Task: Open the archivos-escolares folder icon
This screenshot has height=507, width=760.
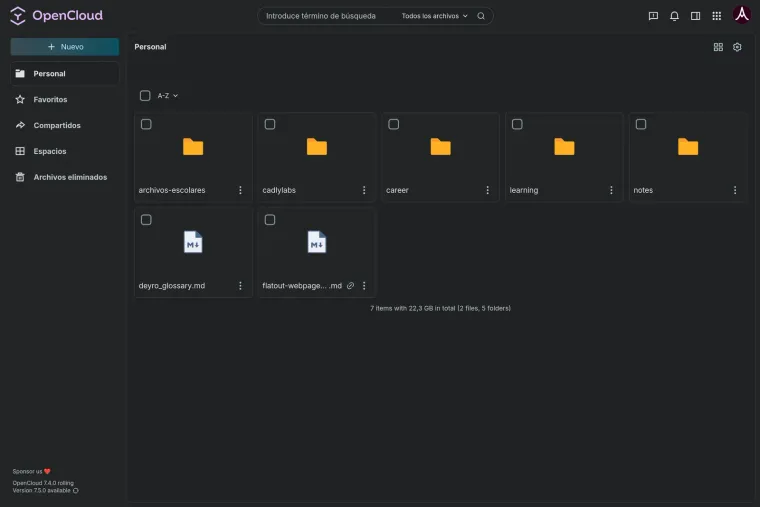Action: [x=193, y=146]
